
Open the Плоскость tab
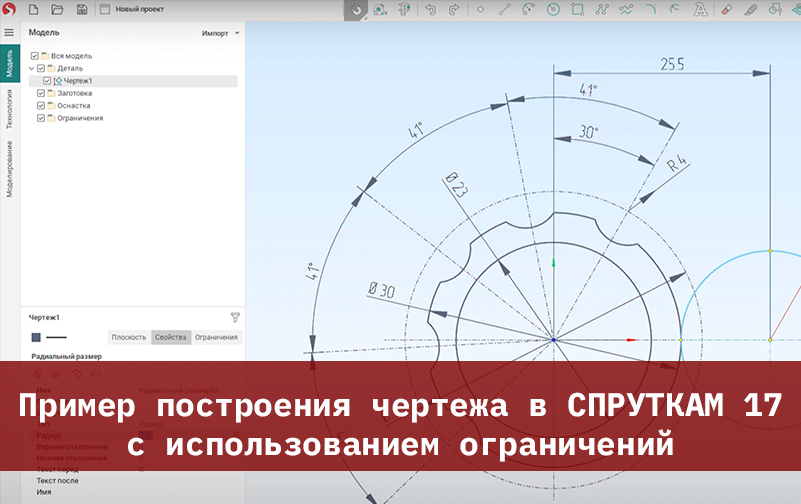point(129,337)
